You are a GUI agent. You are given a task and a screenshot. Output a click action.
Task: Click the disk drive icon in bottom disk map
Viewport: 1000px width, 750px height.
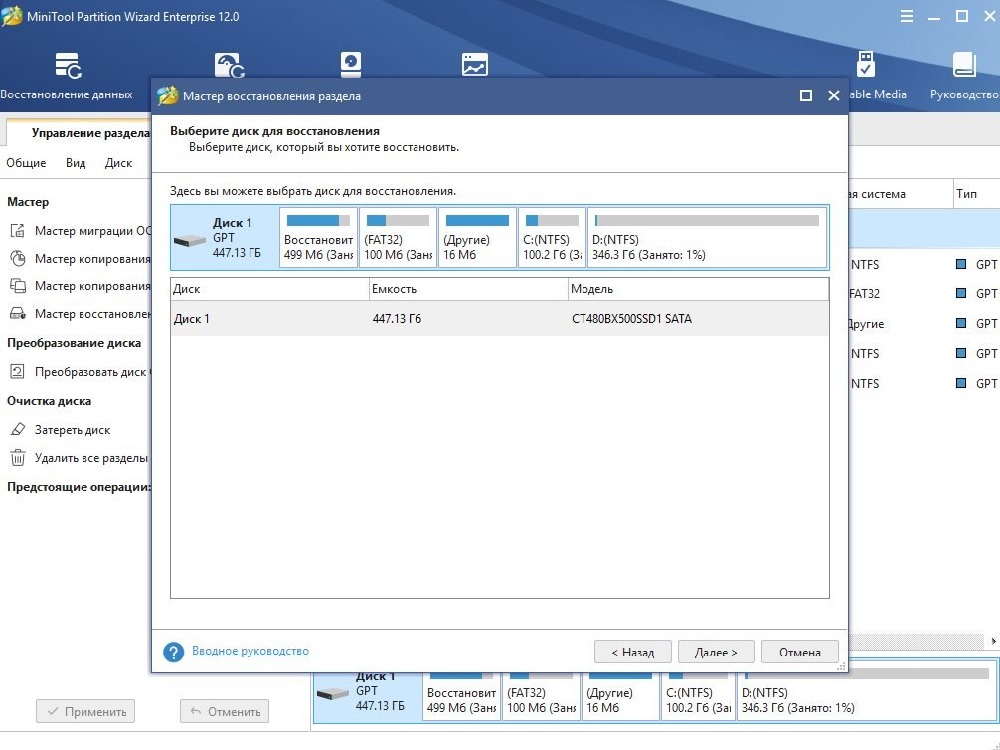(x=332, y=693)
